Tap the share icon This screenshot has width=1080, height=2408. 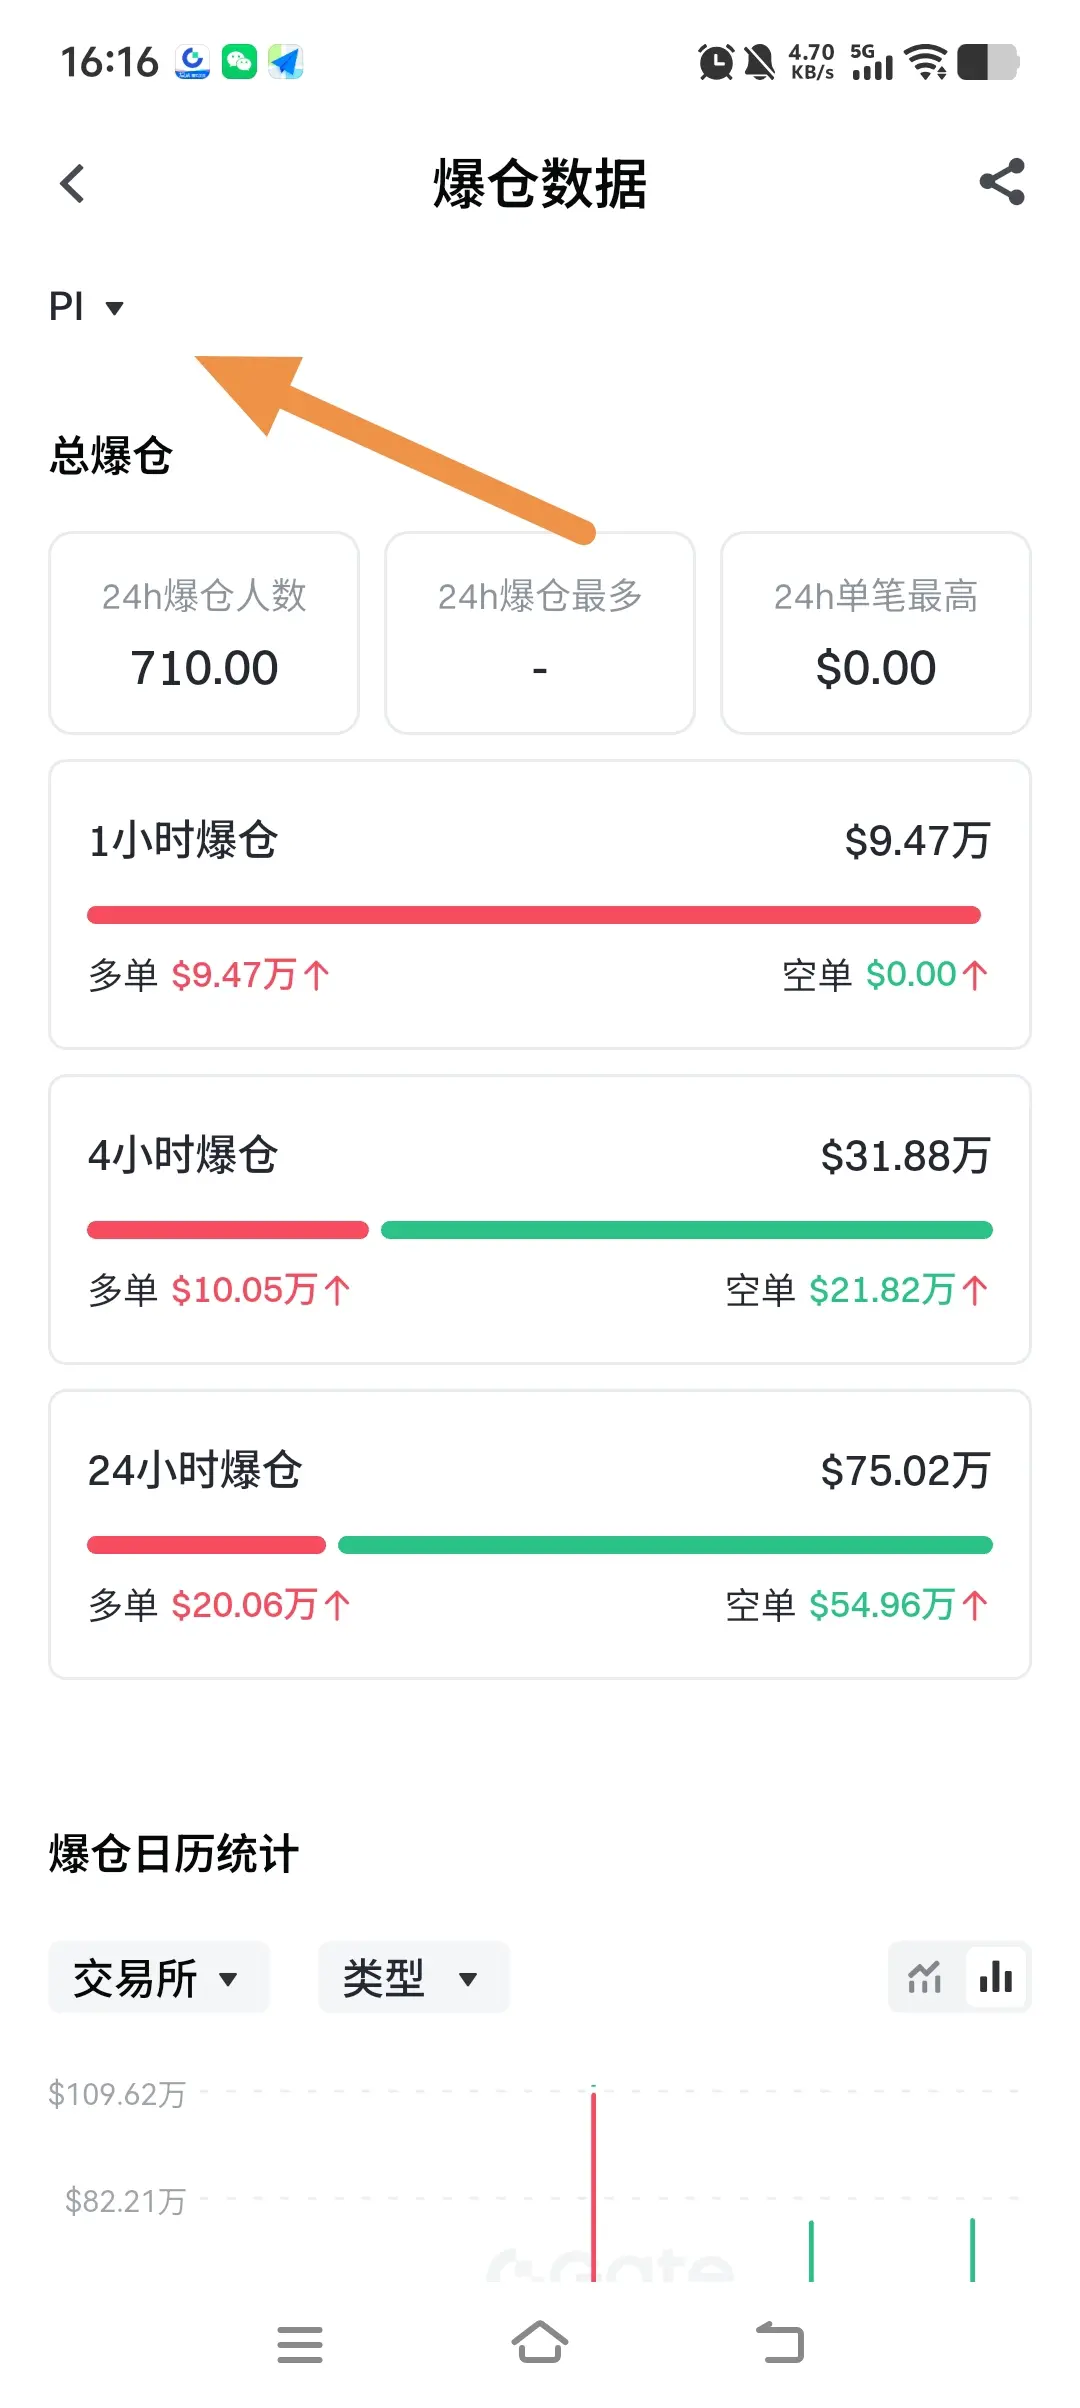click(1002, 182)
